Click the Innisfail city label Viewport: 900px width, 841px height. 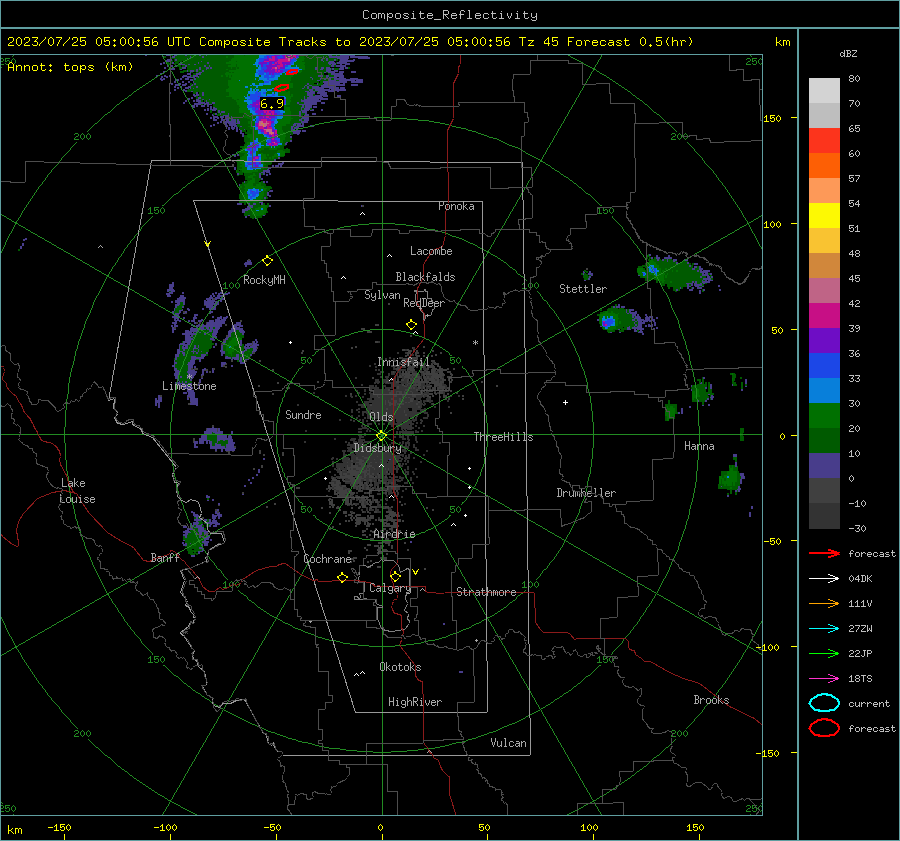pos(403,362)
